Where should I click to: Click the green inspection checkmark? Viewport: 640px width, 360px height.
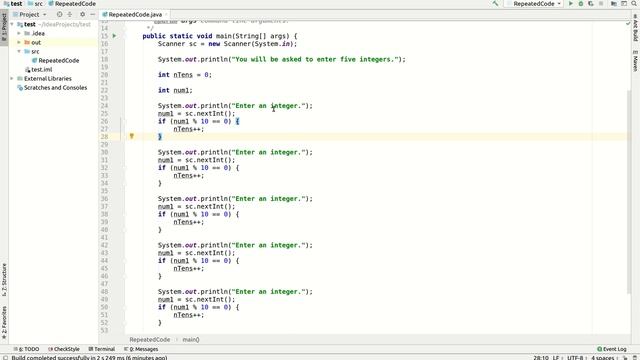coord(628,23)
